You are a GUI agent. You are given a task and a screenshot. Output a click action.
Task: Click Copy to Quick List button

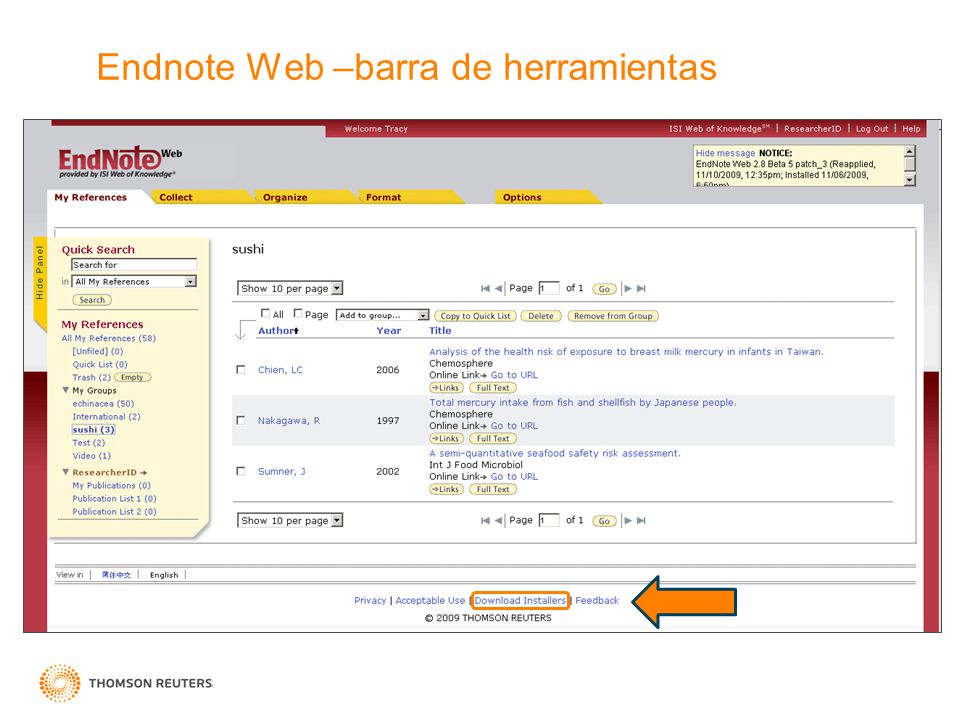[x=475, y=316]
